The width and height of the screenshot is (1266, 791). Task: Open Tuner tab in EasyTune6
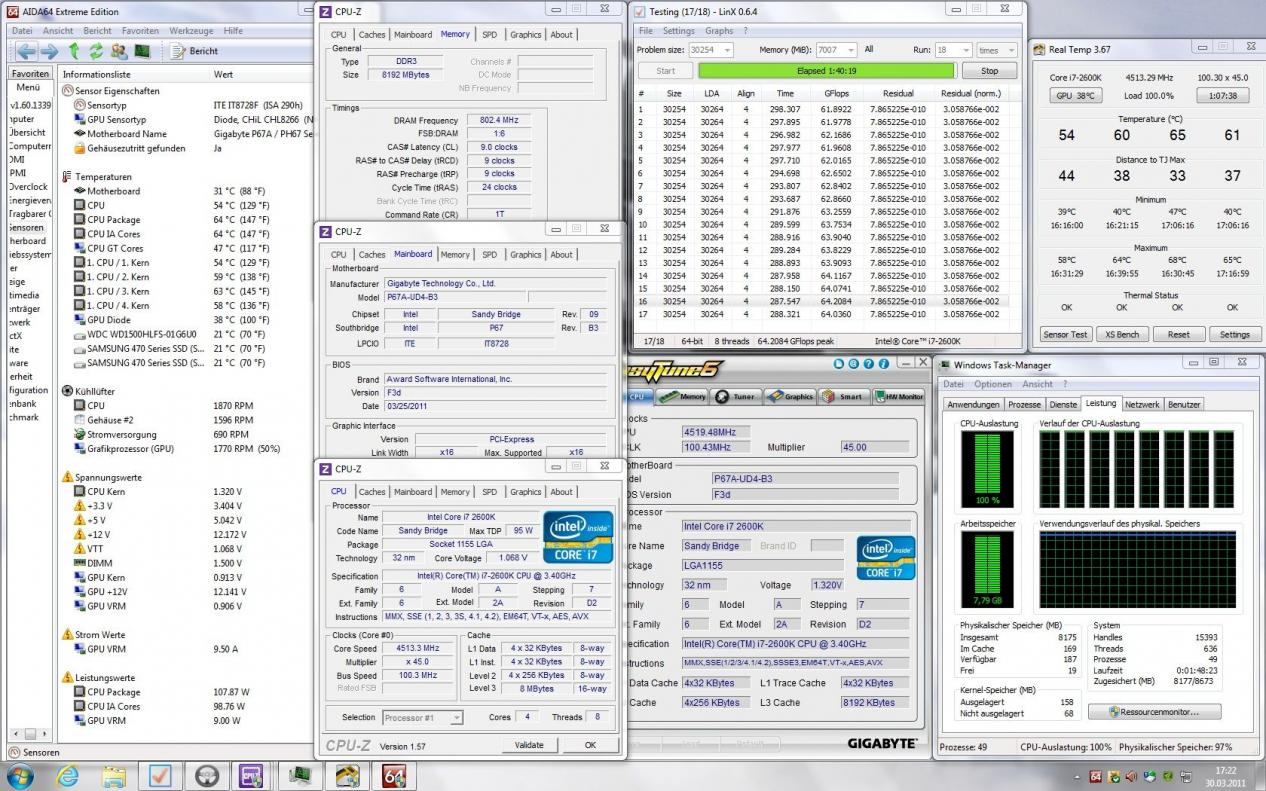[x=737, y=396]
